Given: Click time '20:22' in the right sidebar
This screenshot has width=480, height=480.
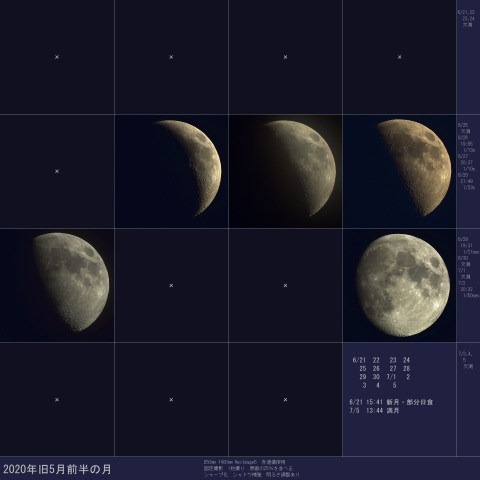Looking at the screenshot, I should pyautogui.click(x=467, y=289).
